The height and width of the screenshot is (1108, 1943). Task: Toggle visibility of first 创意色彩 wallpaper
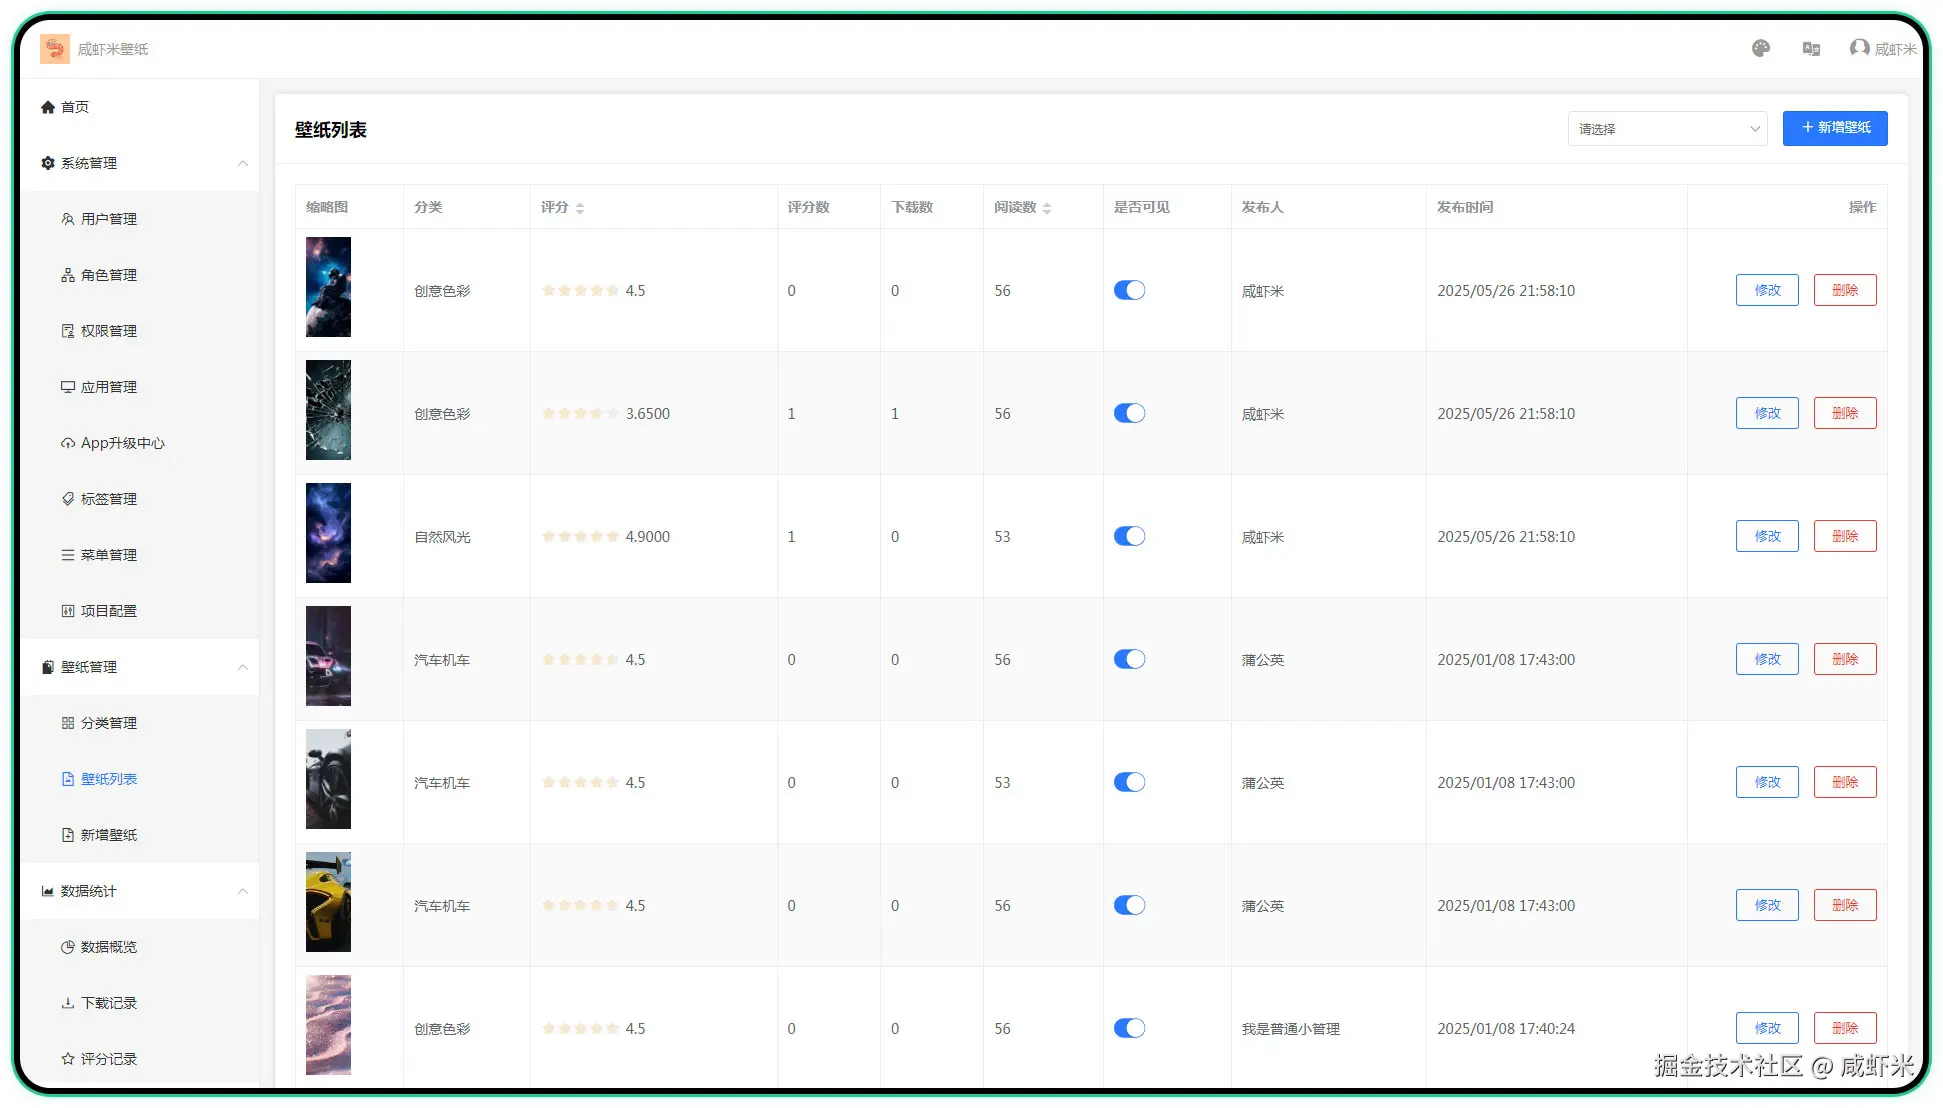pos(1129,290)
